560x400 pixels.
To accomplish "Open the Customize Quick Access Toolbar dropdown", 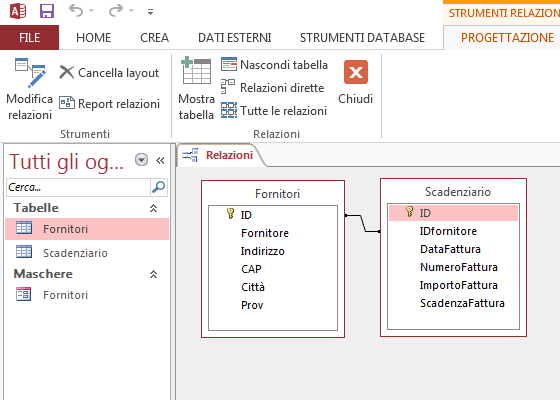I will coord(150,12).
